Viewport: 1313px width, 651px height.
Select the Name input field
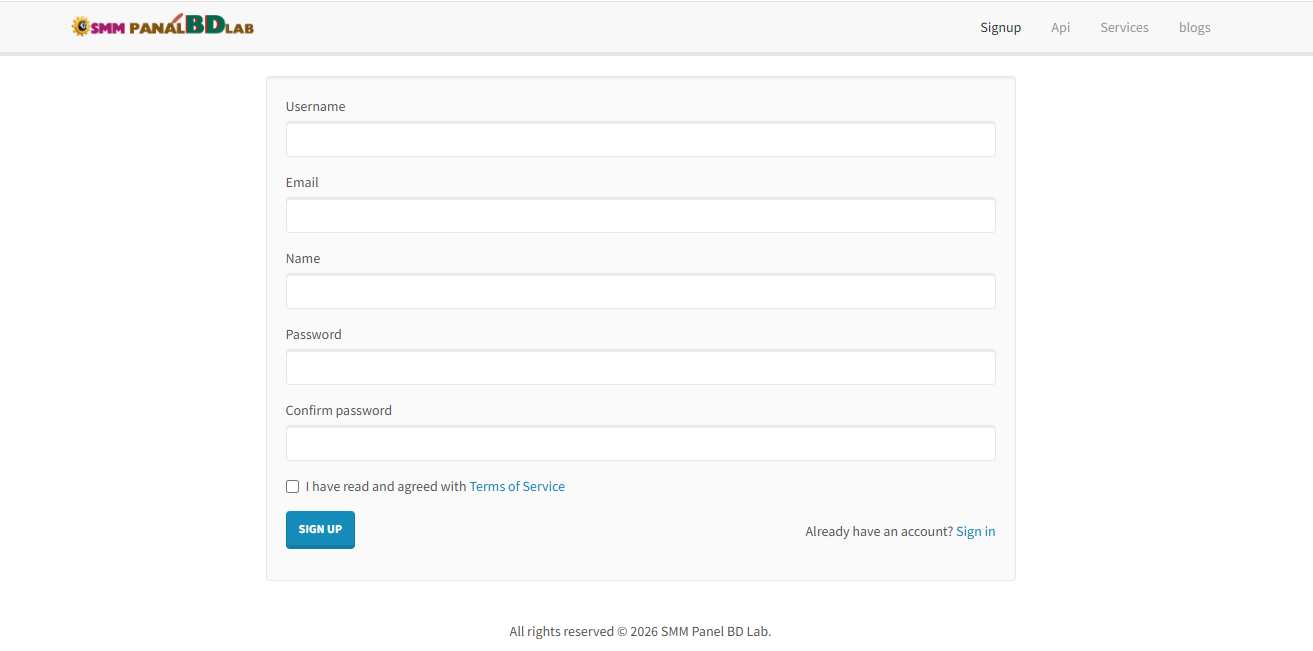640,292
